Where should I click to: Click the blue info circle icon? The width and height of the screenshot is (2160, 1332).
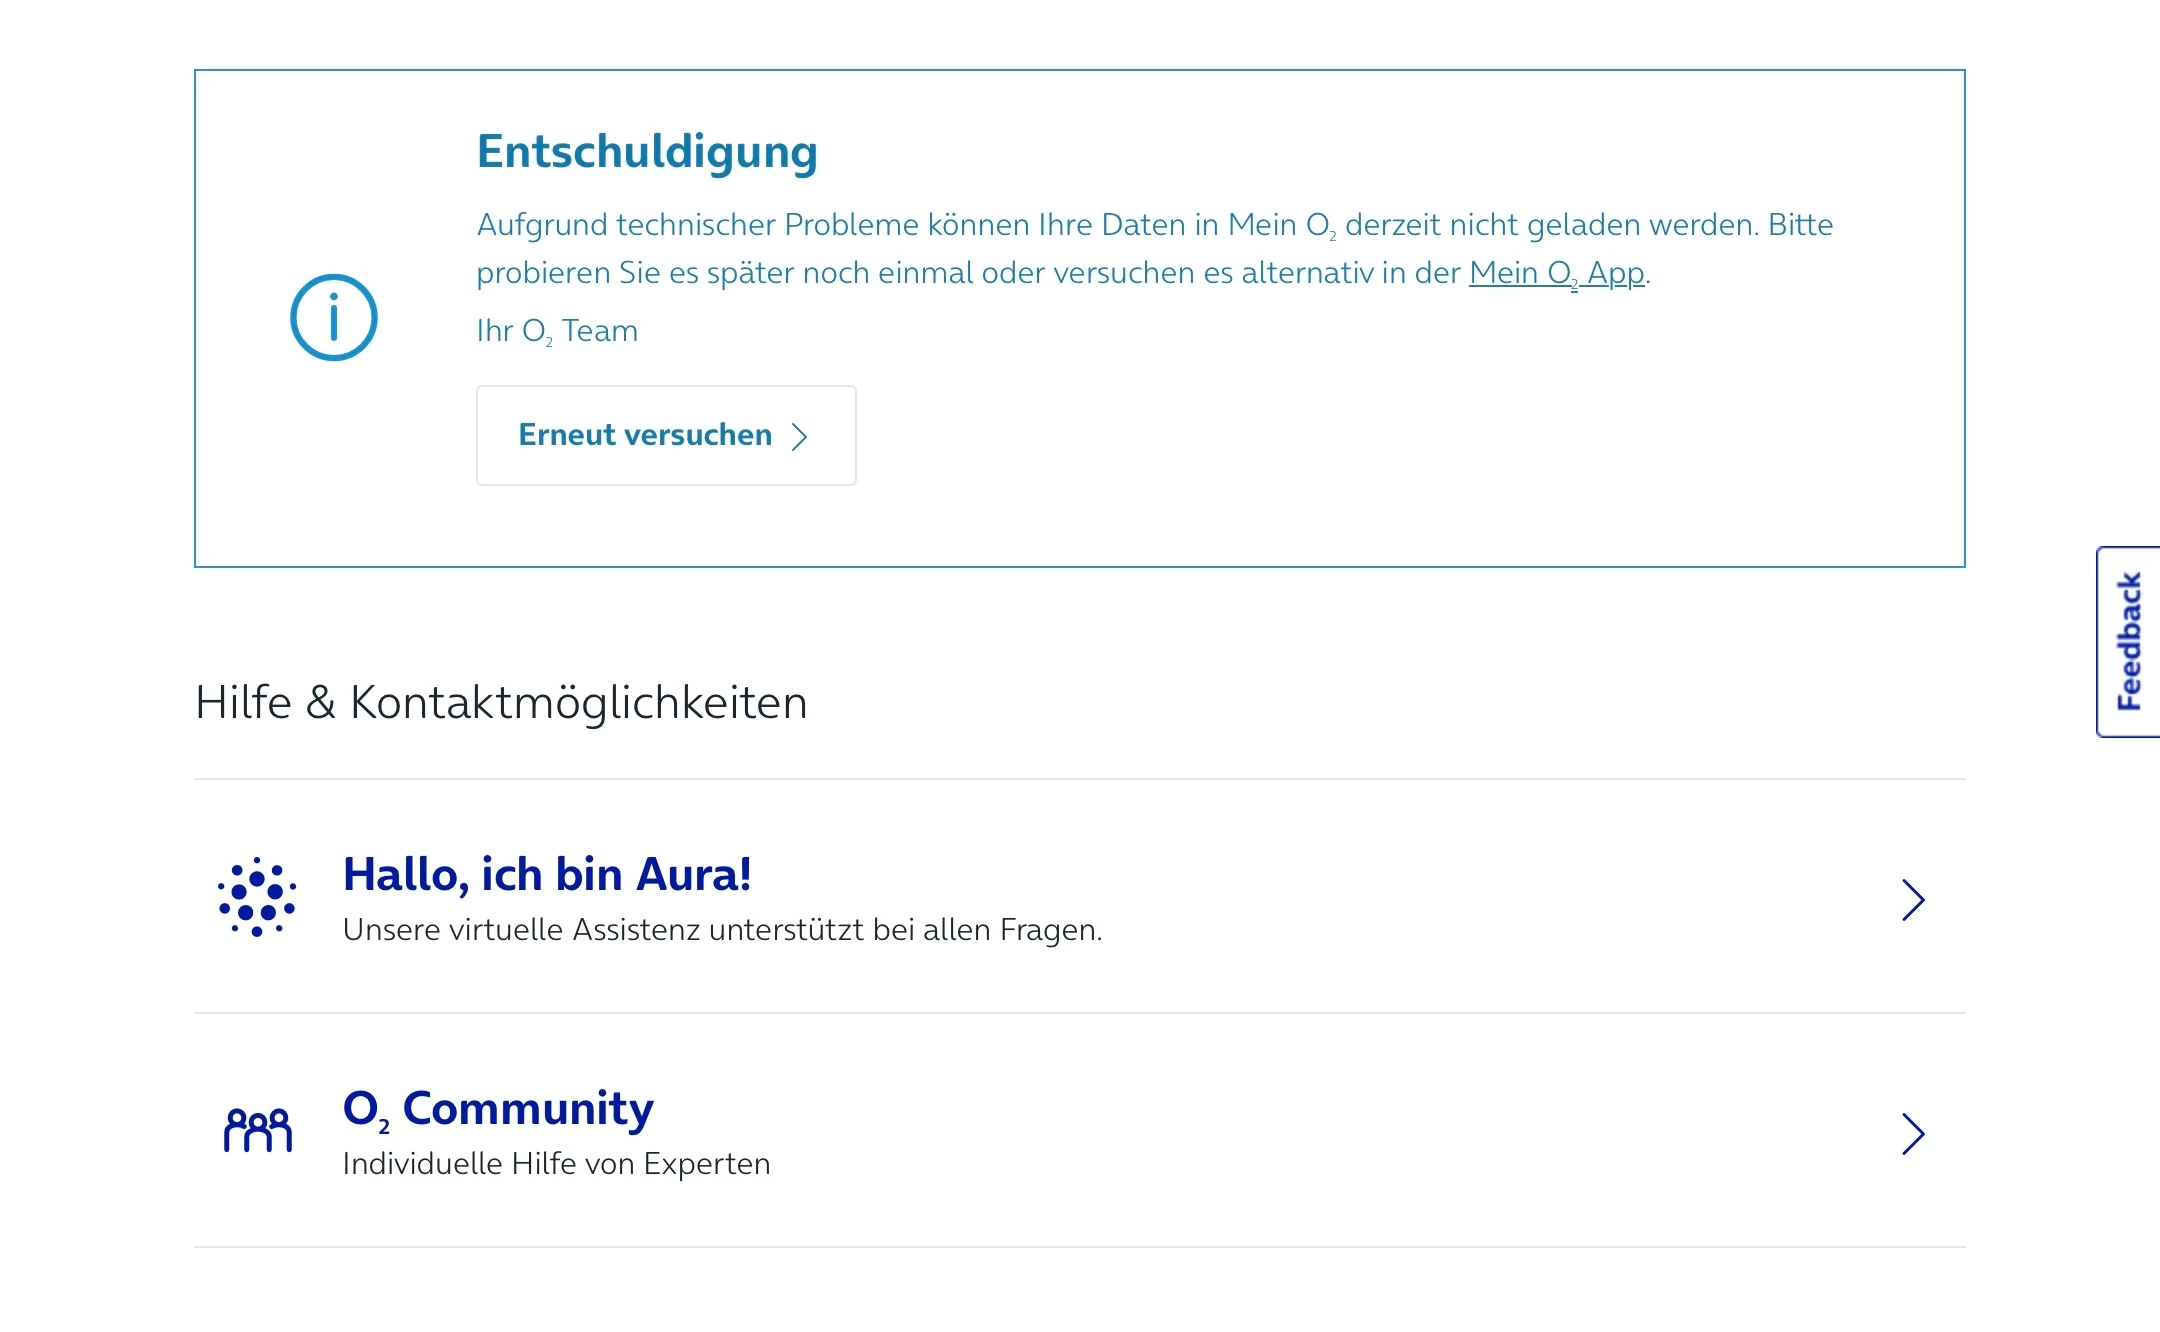333,317
